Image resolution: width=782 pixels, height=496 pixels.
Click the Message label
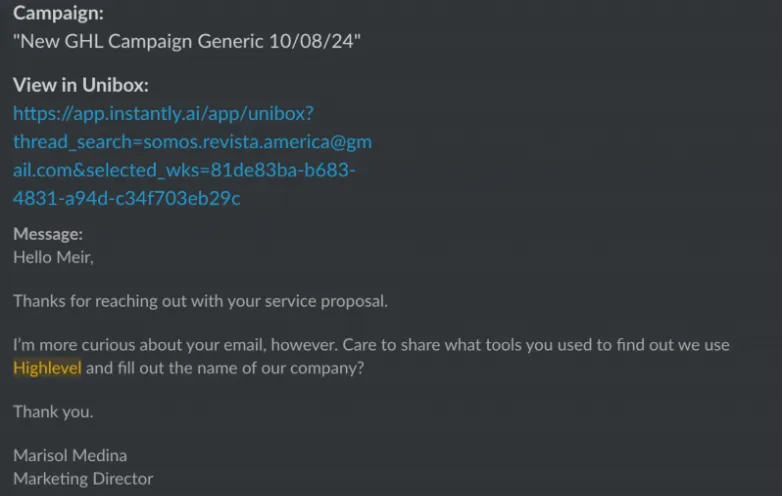pyautogui.click(x=48, y=234)
